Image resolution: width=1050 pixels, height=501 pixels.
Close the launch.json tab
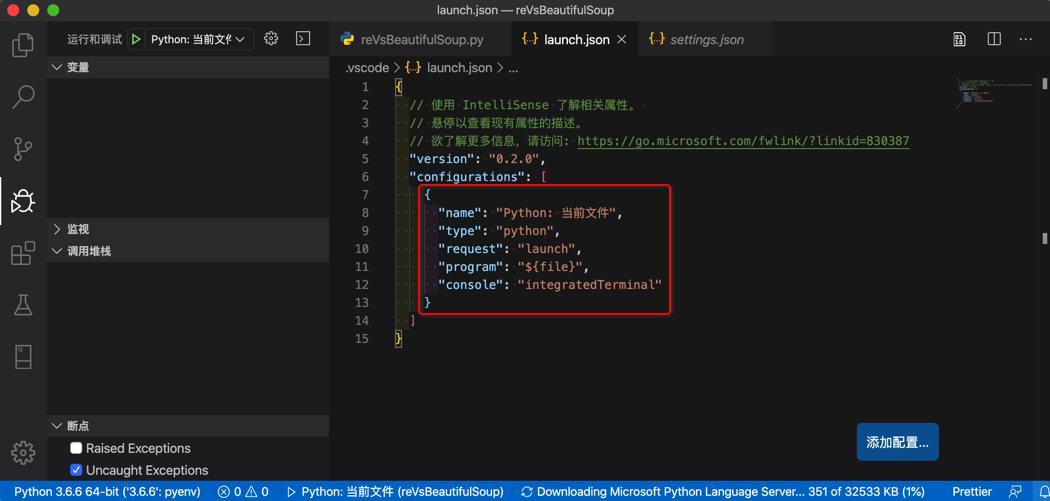tap(621, 40)
